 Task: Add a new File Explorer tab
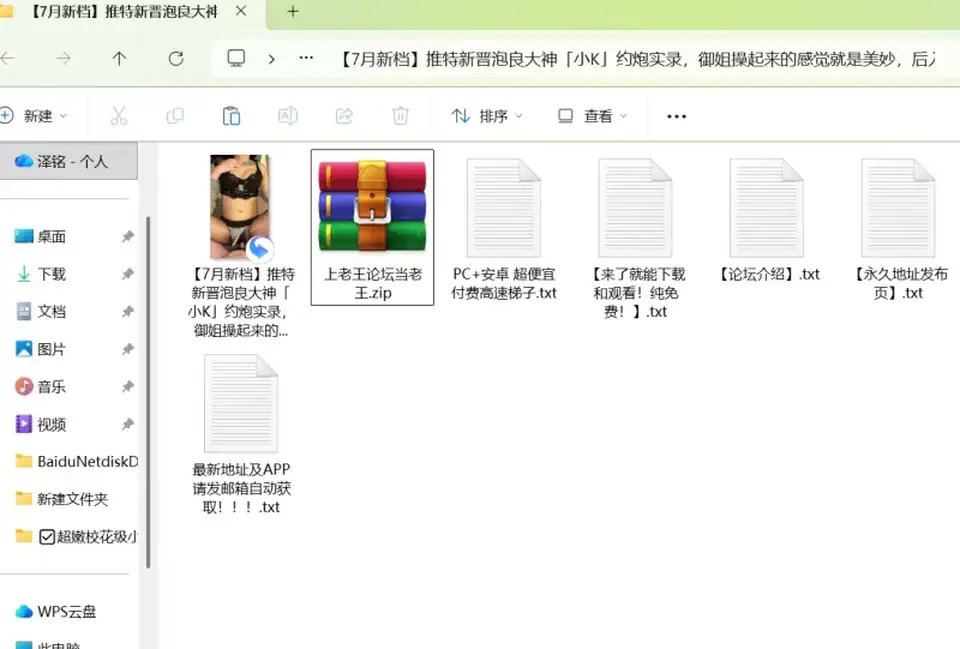click(x=293, y=11)
